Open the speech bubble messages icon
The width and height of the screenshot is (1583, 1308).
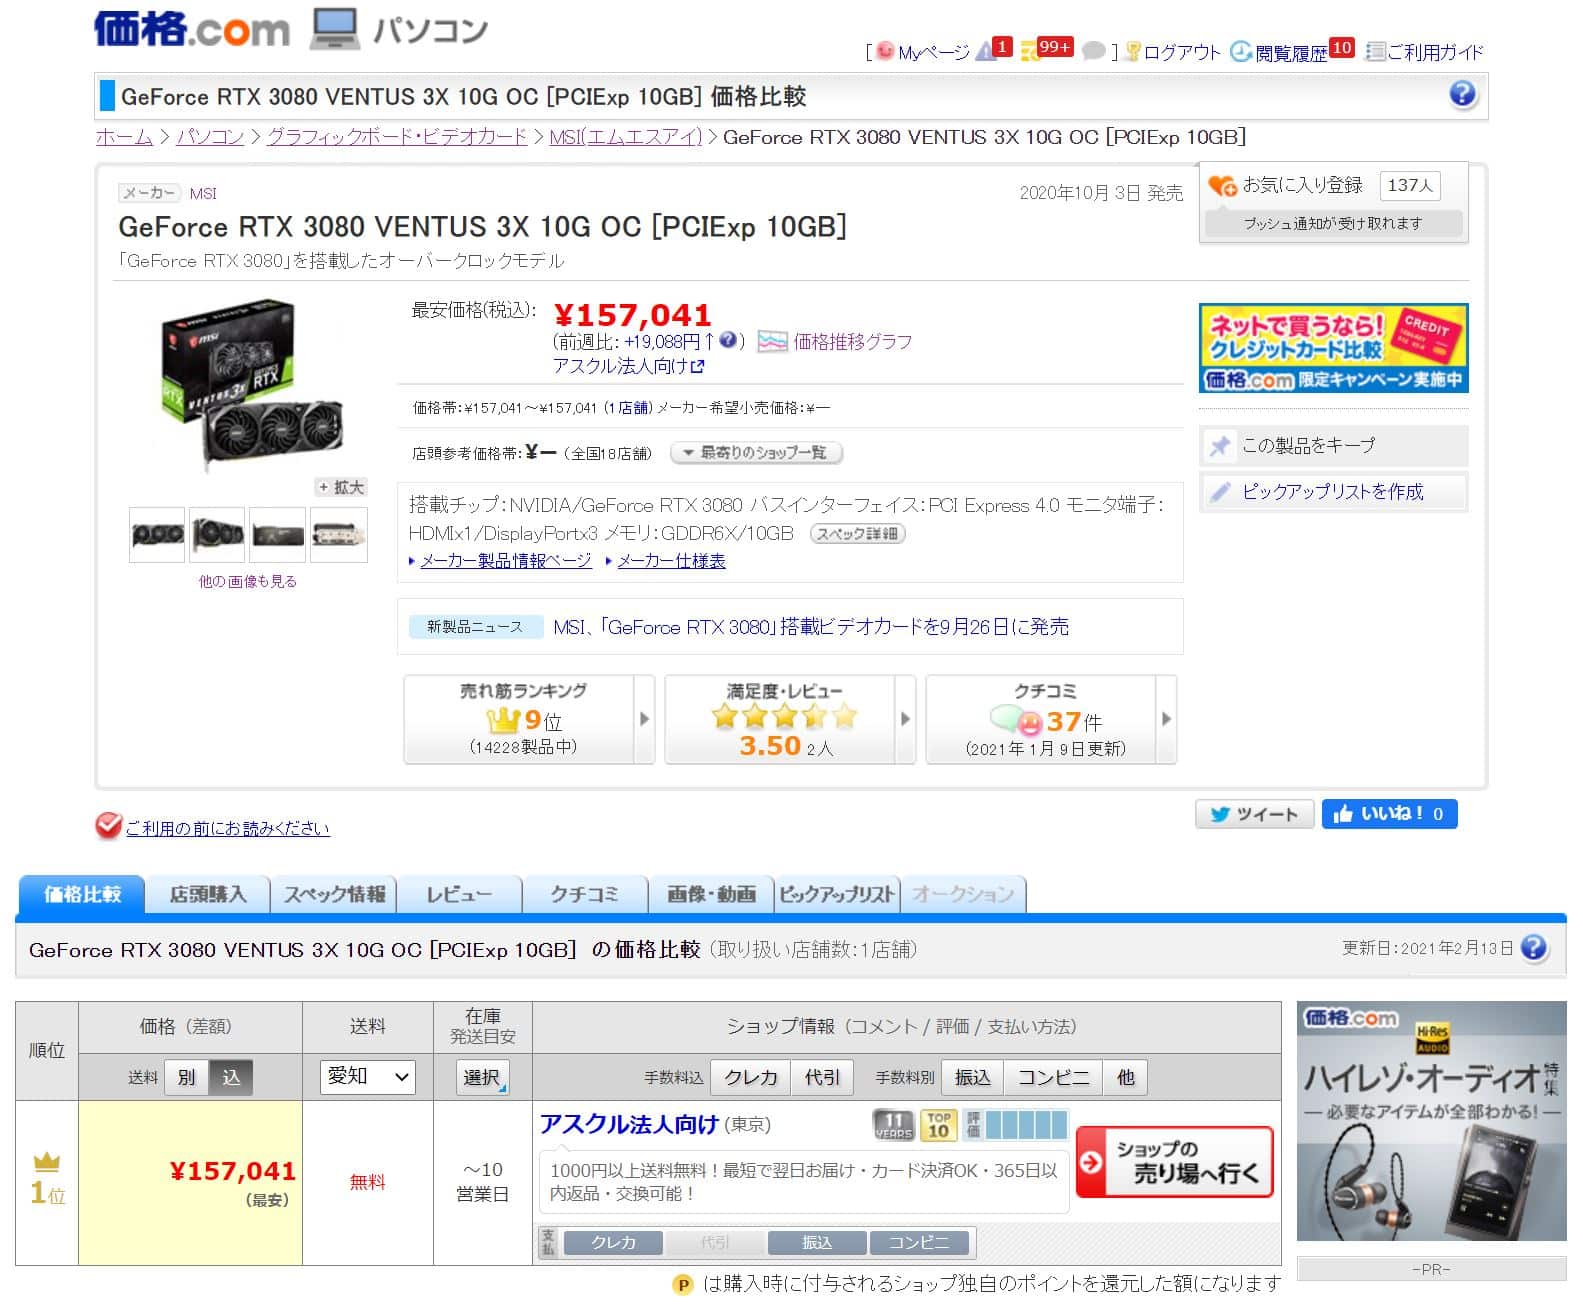pyautogui.click(x=1094, y=51)
